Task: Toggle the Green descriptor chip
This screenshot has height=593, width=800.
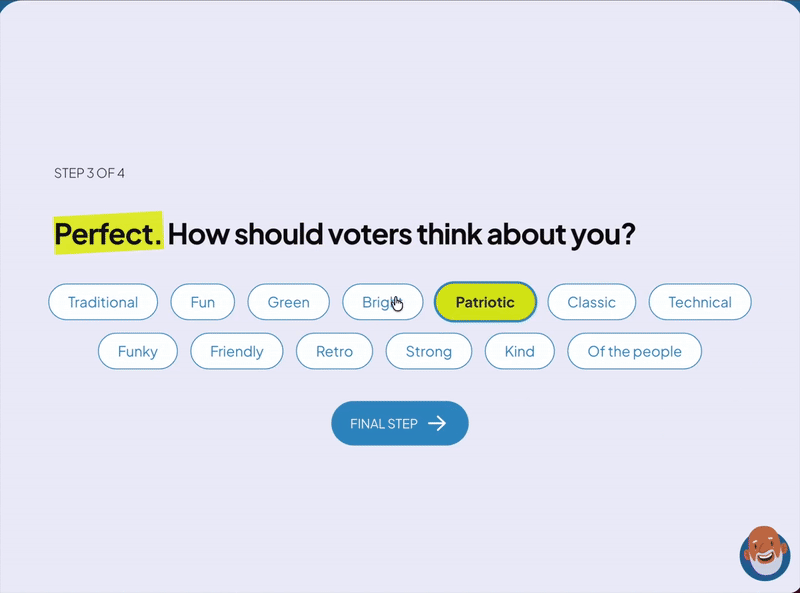Action: (288, 302)
